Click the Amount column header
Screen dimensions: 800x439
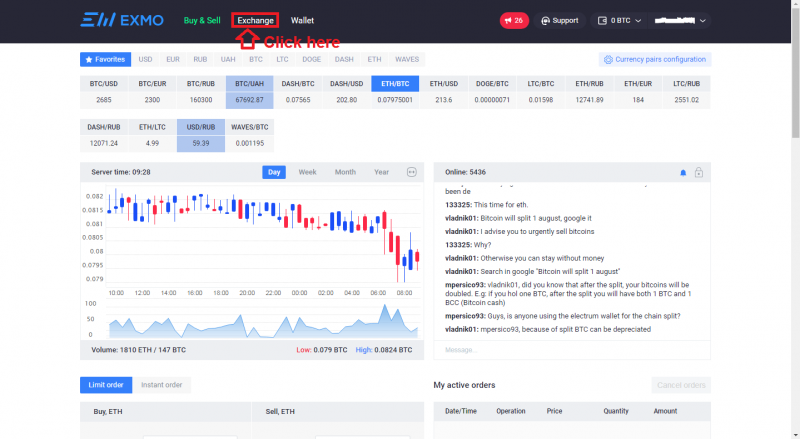pos(665,411)
